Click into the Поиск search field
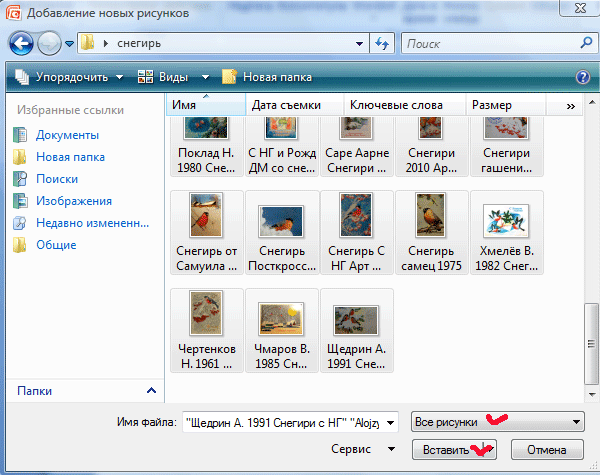 click(x=492, y=44)
